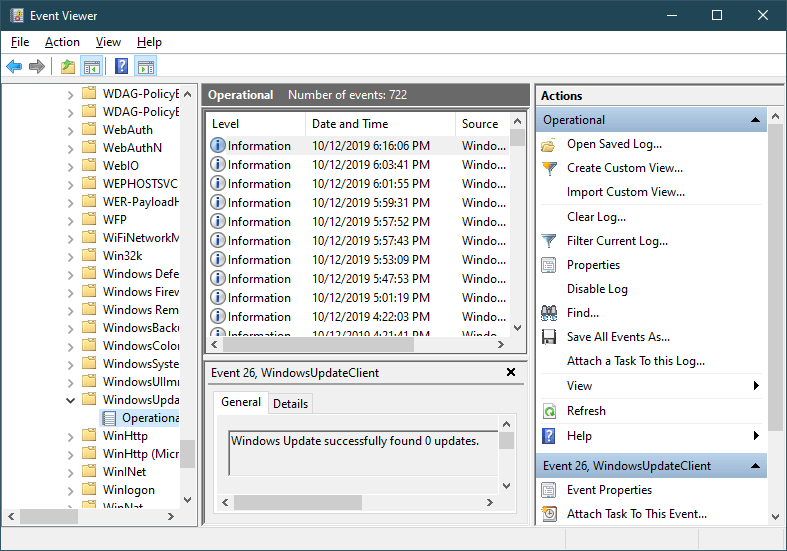This screenshot has height=551, width=787.
Task: Expand the WinHttp tree node
Action: coord(70,437)
